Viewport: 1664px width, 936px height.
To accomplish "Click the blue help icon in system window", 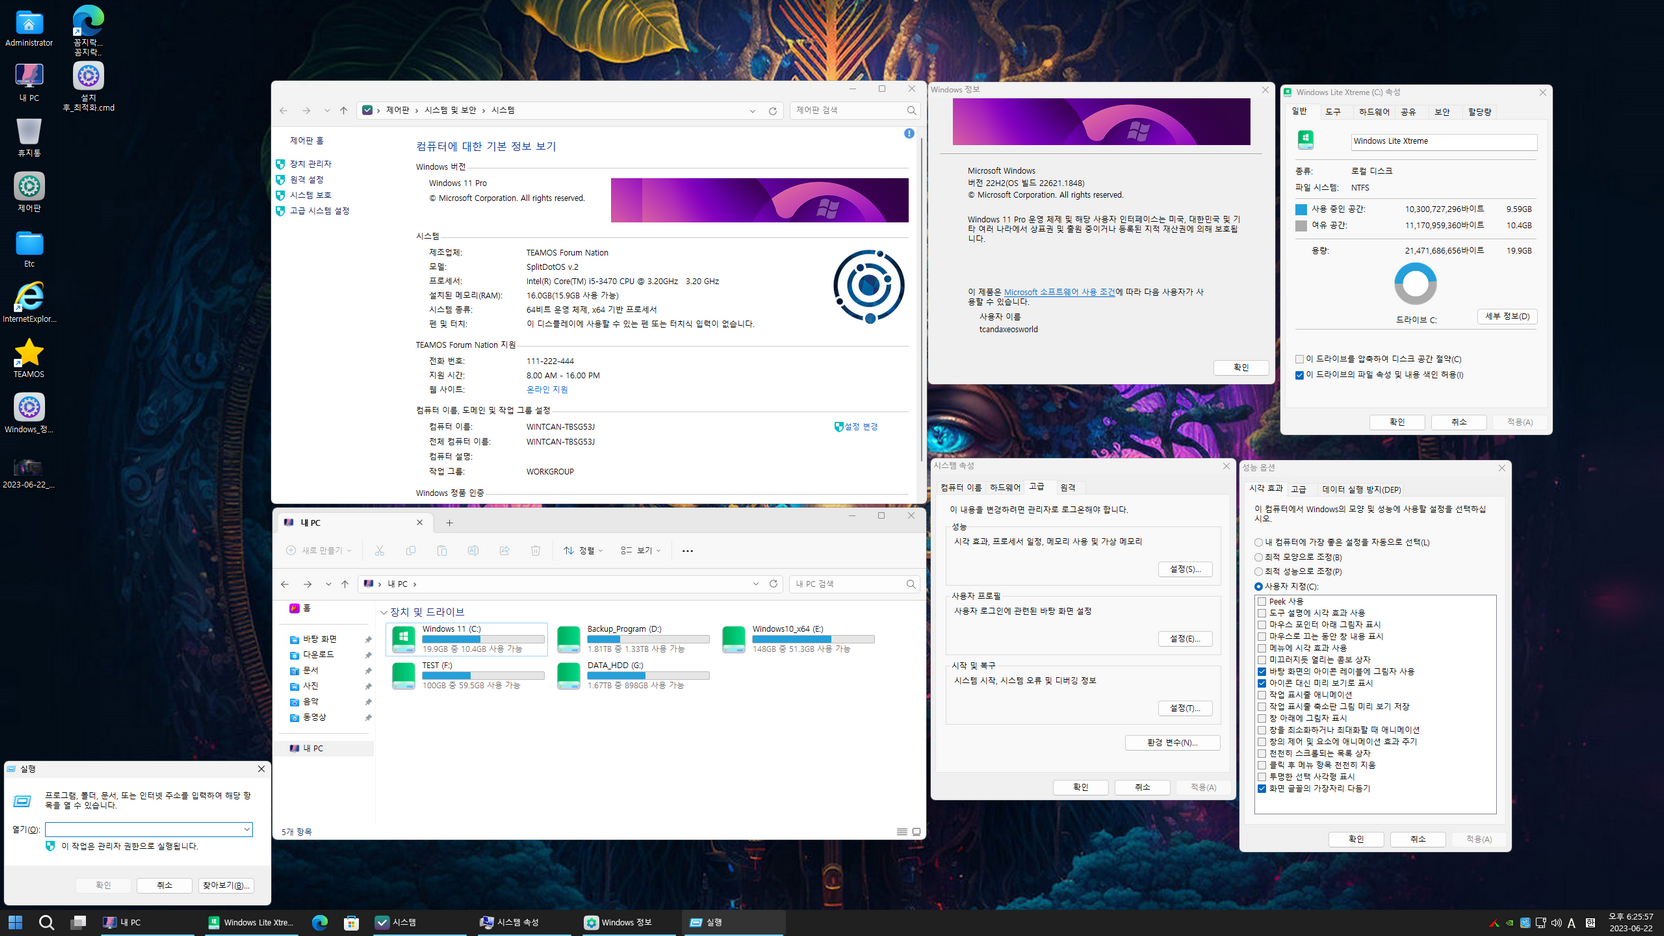I will (x=909, y=133).
